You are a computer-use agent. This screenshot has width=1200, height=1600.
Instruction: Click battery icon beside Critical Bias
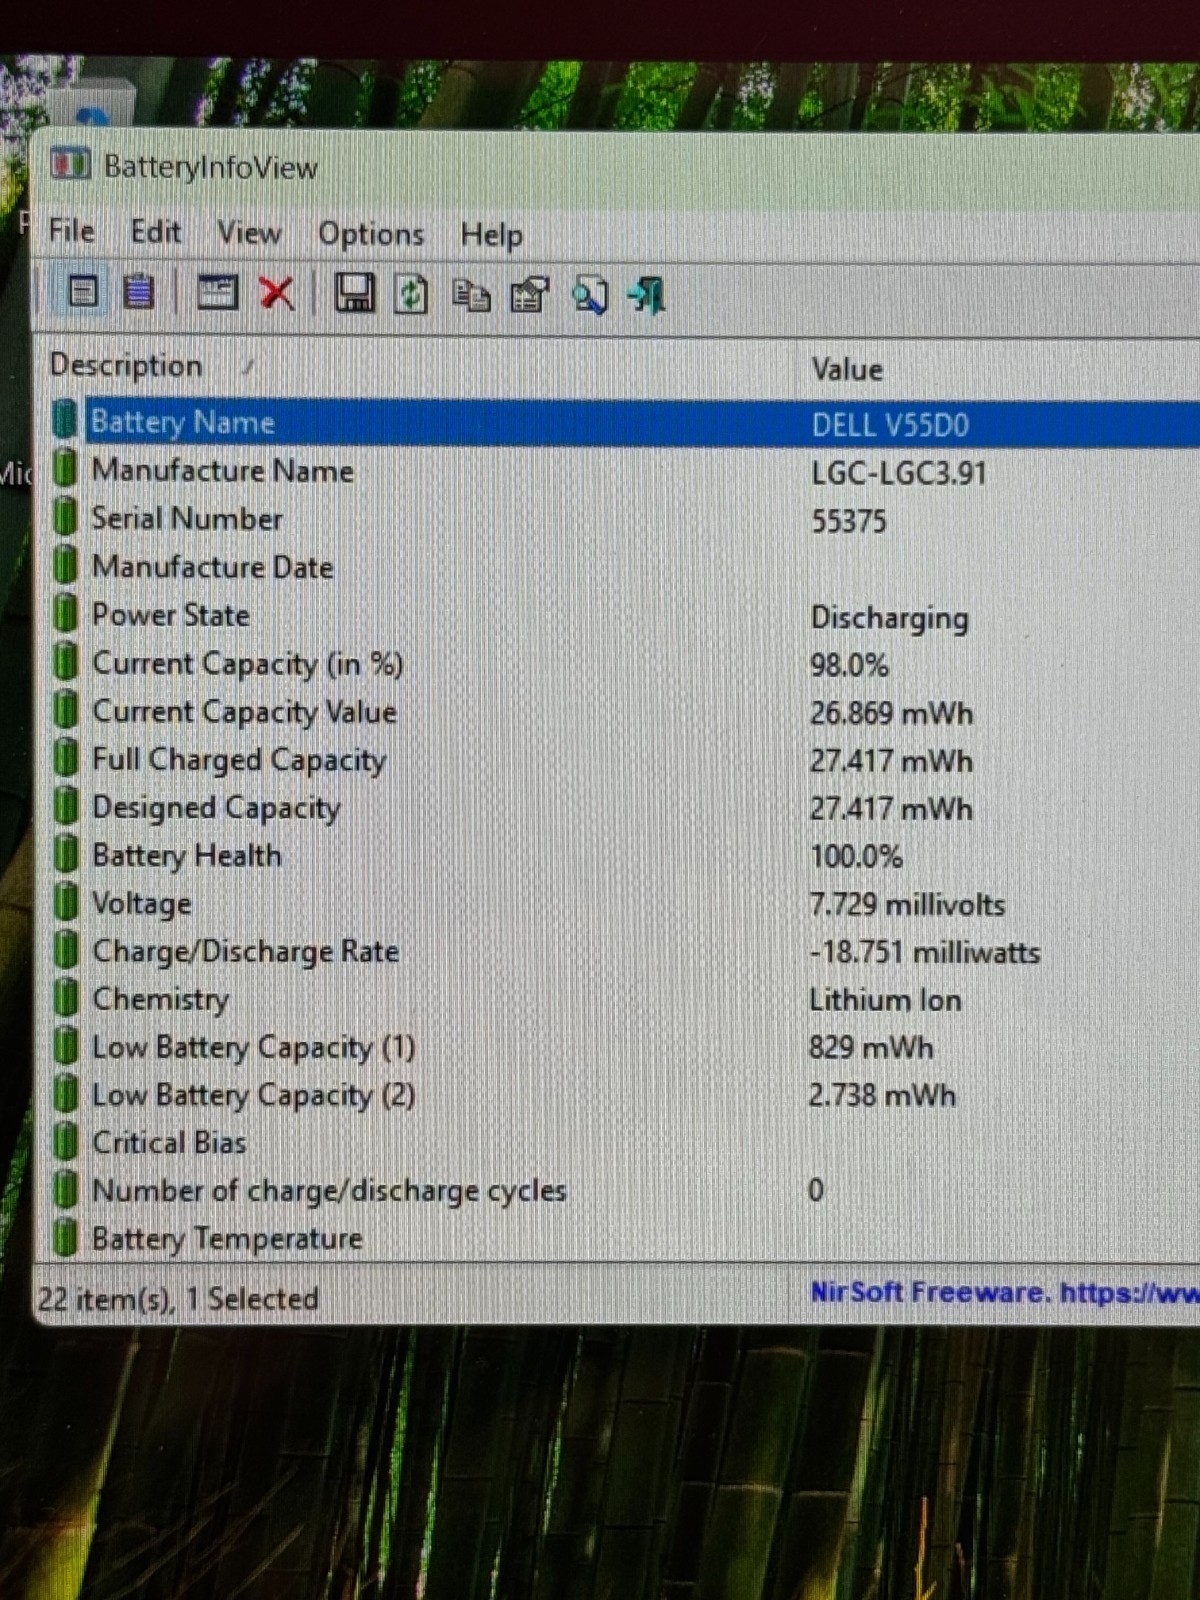click(x=65, y=1141)
